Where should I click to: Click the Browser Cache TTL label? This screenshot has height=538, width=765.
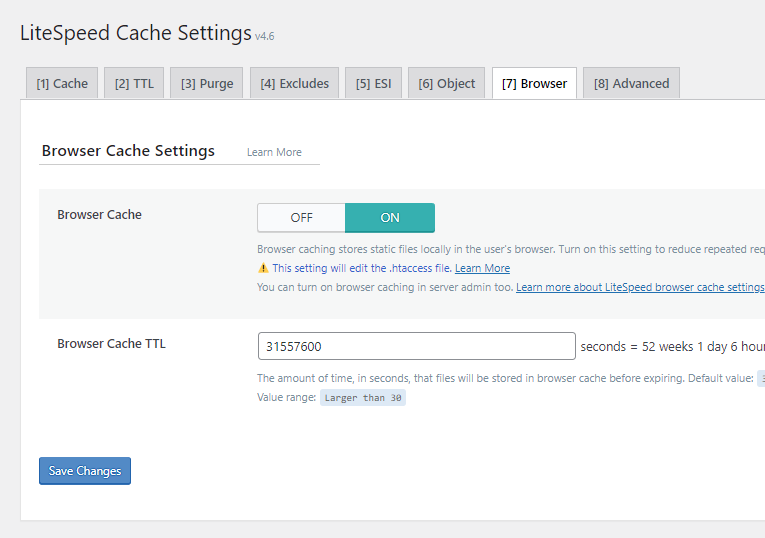(111, 343)
